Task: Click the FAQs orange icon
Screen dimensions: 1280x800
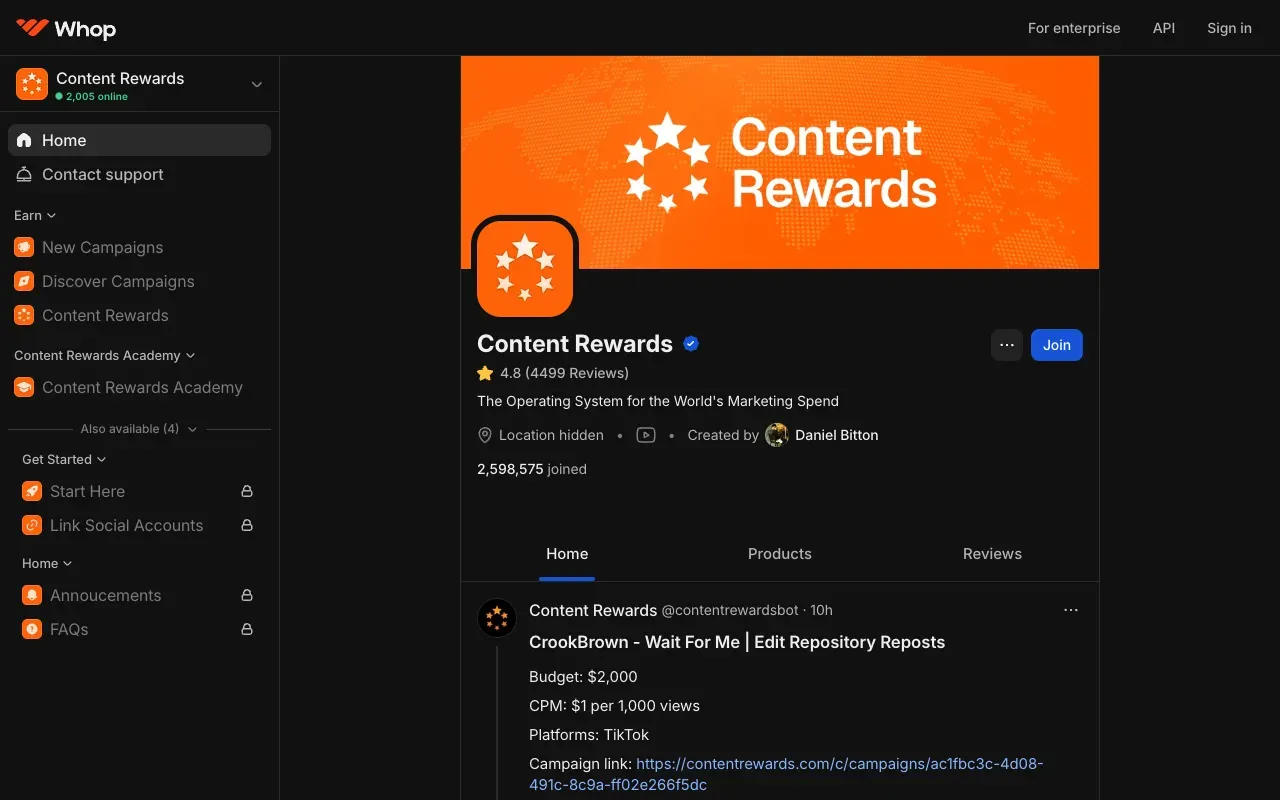Action: click(x=32, y=629)
